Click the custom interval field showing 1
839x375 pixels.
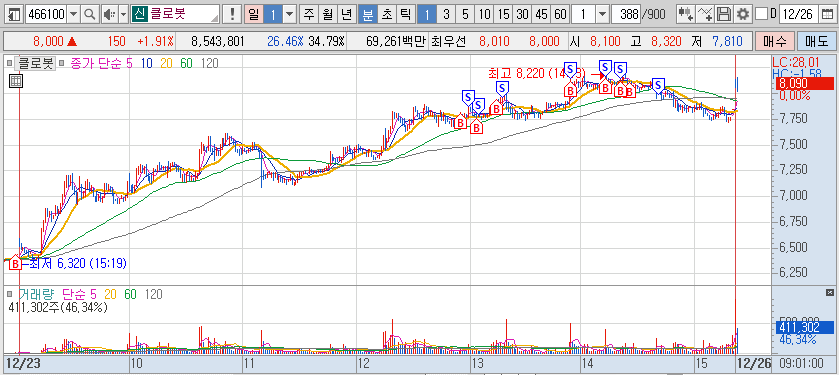[584, 14]
